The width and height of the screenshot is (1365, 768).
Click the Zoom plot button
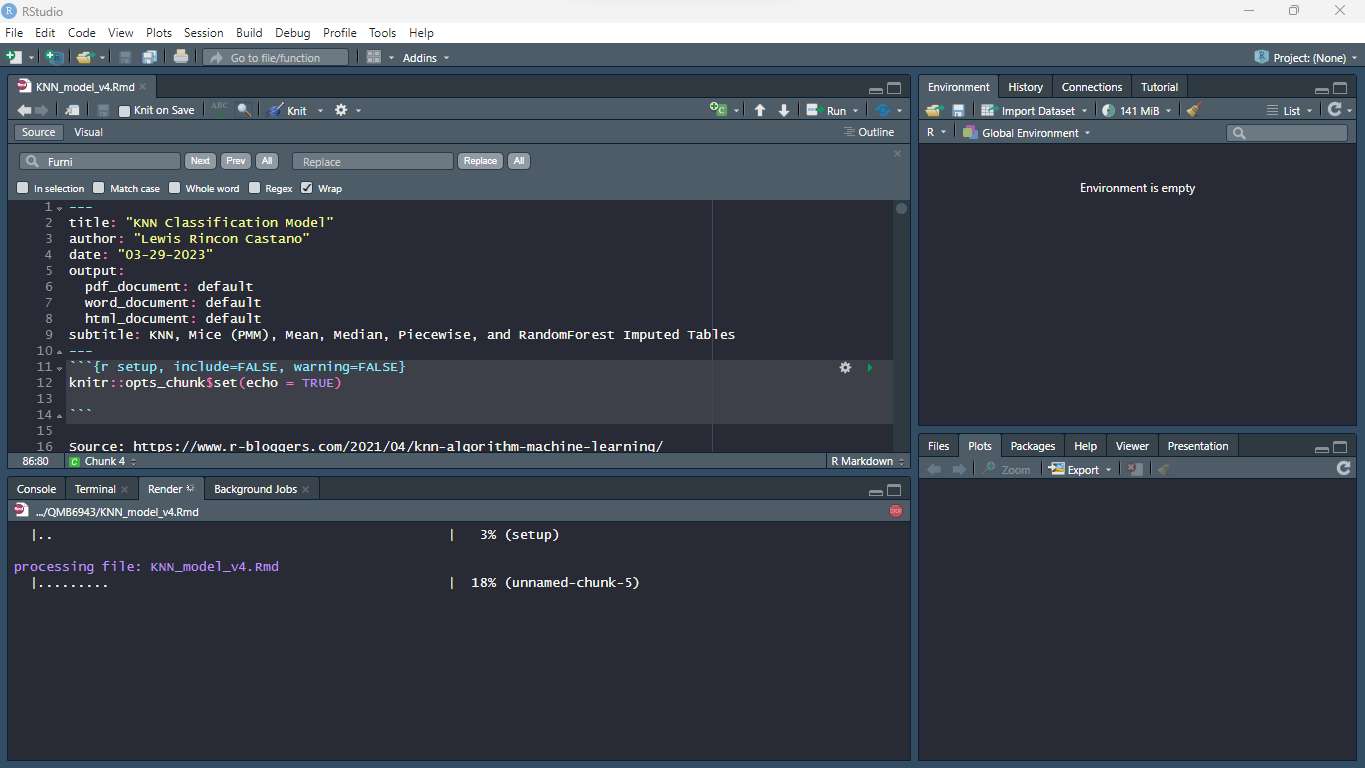tap(1007, 469)
